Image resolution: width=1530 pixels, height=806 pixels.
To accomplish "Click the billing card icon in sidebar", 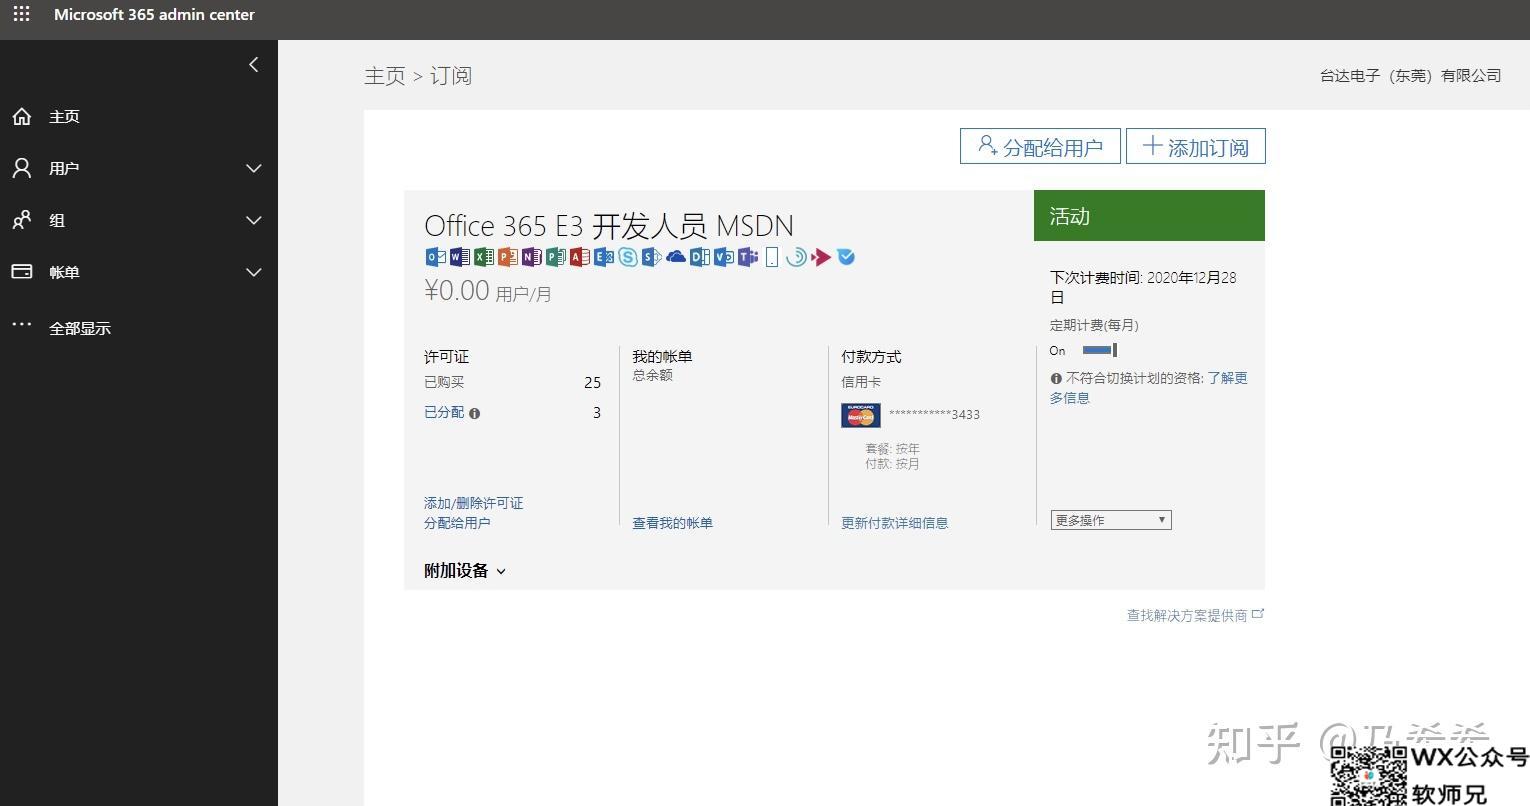I will pyautogui.click(x=22, y=272).
